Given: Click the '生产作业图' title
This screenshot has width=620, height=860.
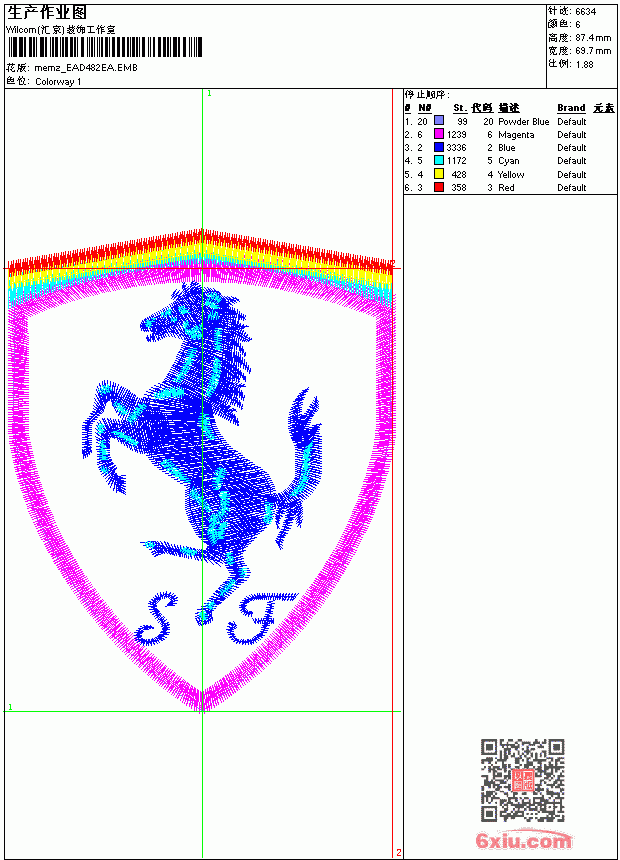Looking at the screenshot, I should pyautogui.click(x=47, y=12).
